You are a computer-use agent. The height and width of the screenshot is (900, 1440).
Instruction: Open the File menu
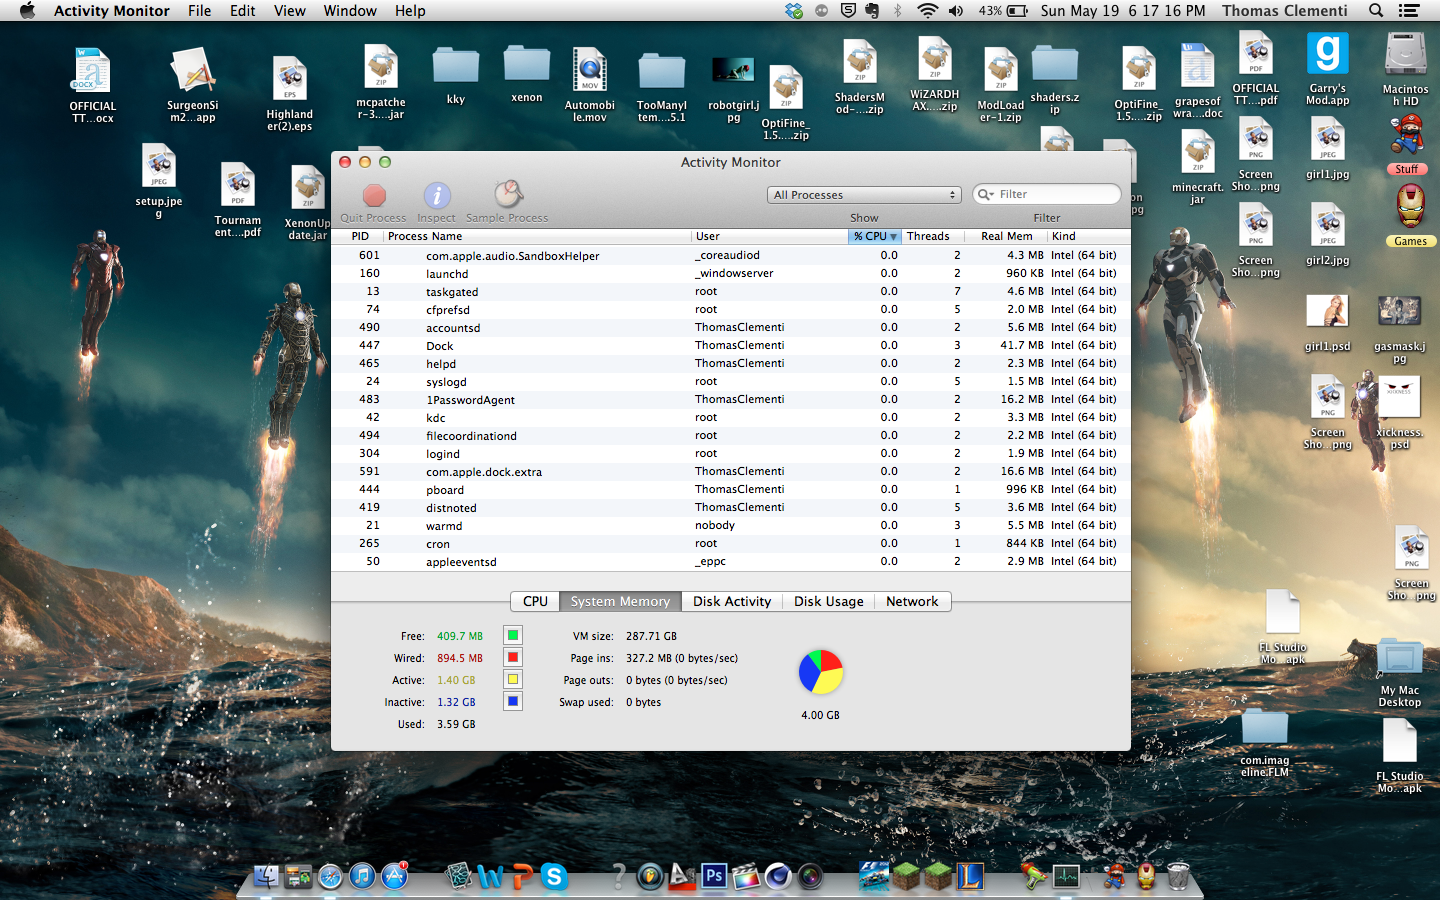tap(200, 11)
